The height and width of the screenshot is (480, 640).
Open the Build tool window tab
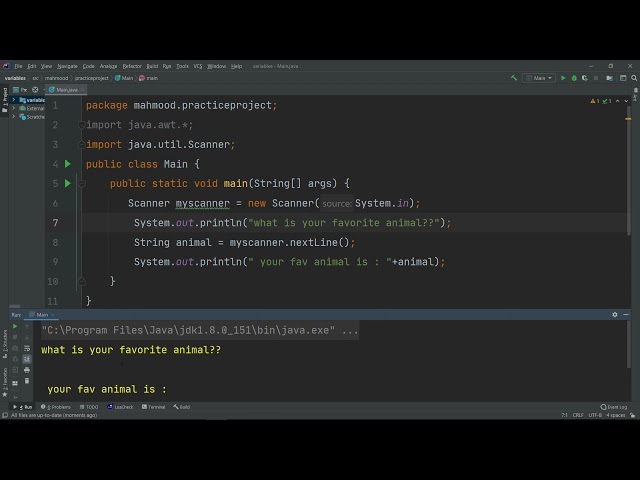pyautogui.click(x=182, y=407)
